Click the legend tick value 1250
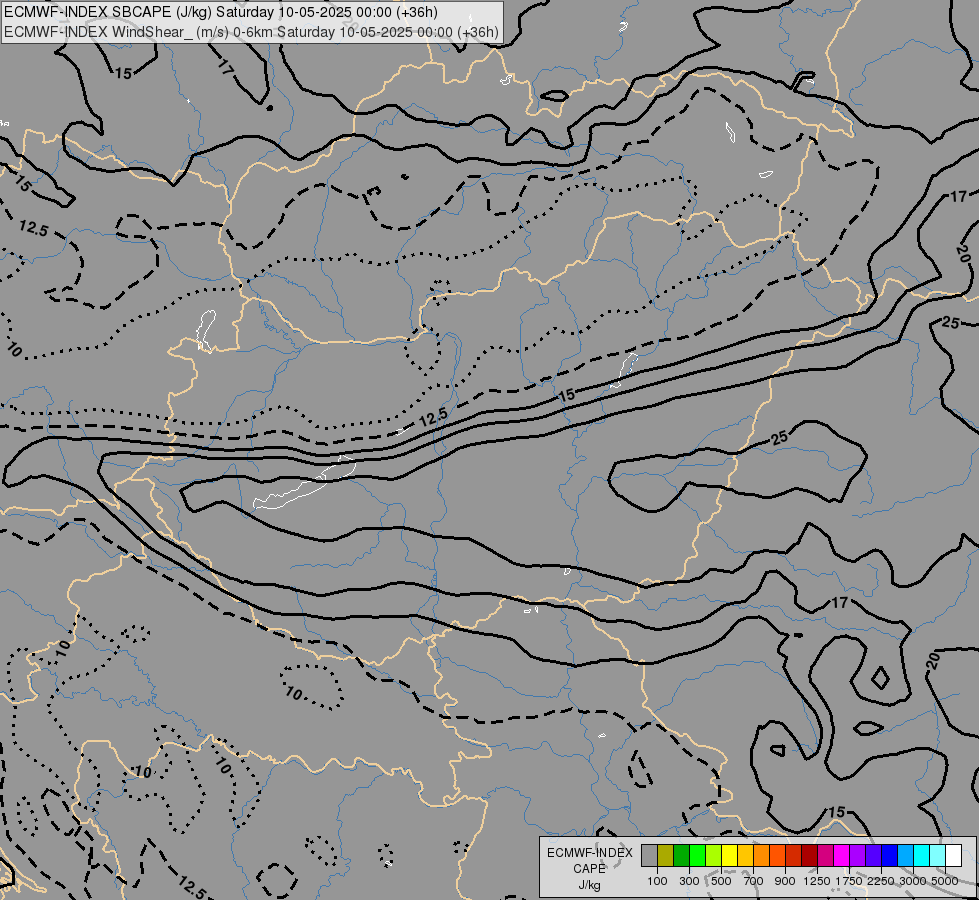 pos(817,881)
